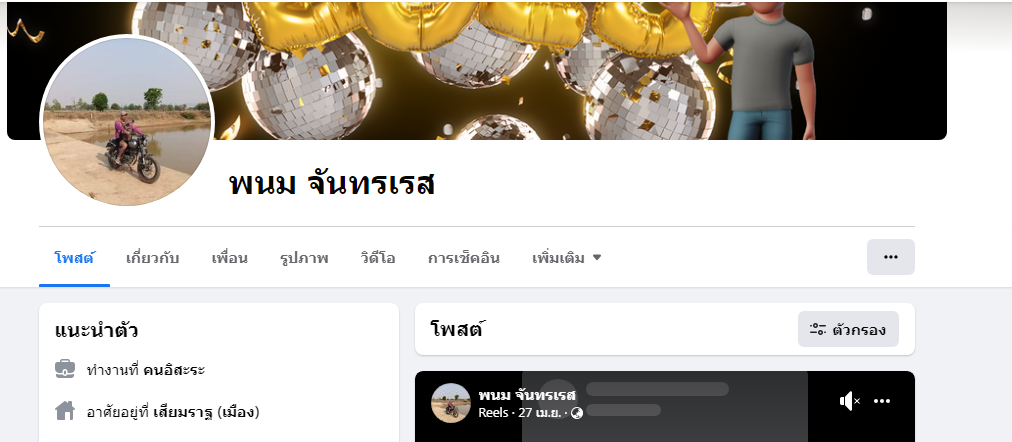Select the โพสต์ tab
This screenshot has width=1012, height=442.
click(74, 258)
